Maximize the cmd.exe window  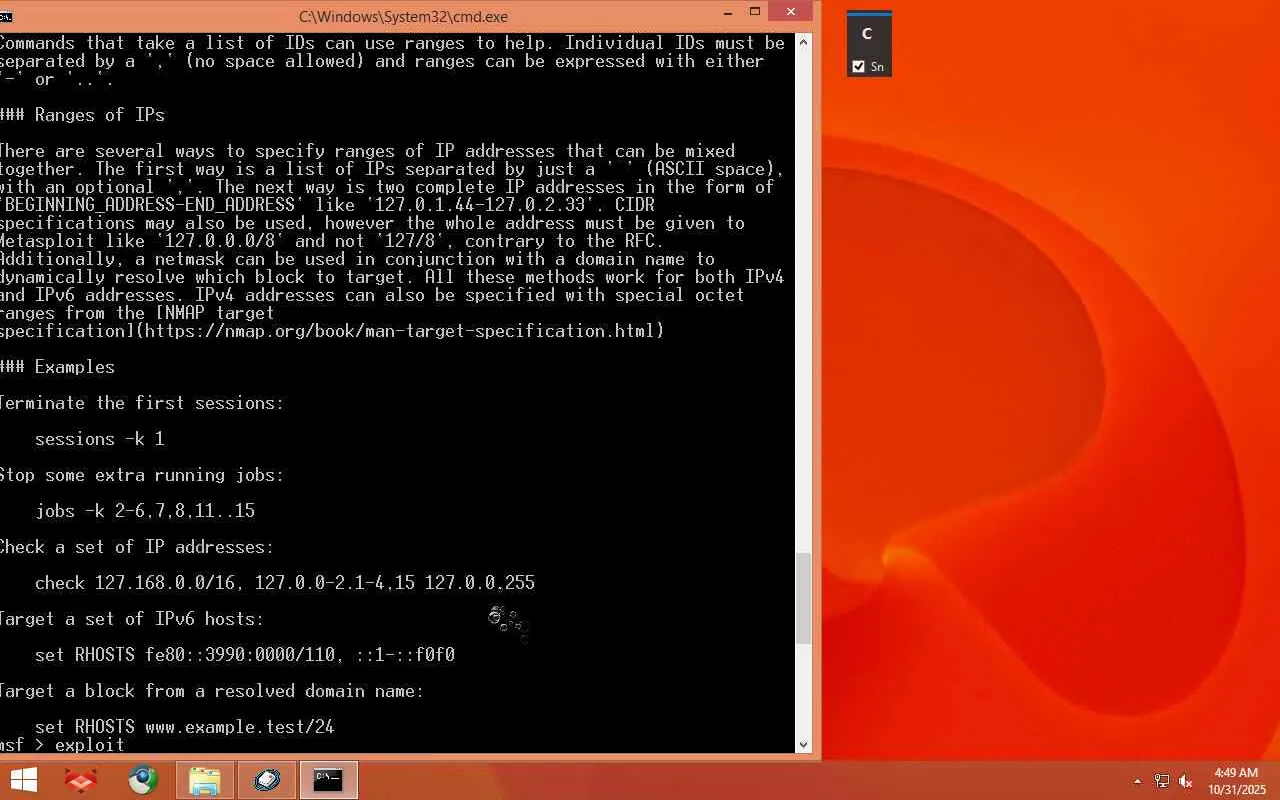755,13
